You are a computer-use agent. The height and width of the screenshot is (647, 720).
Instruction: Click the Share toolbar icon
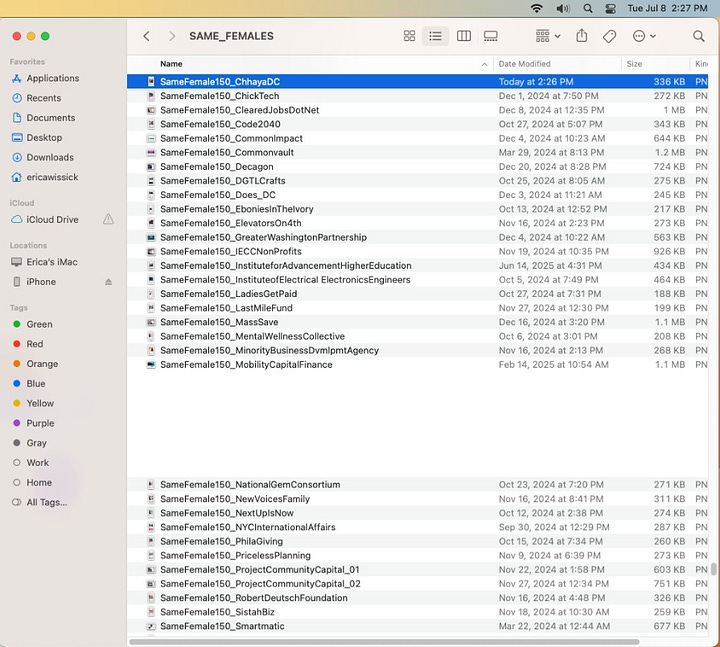pyautogui.click(x=582, y=35)
